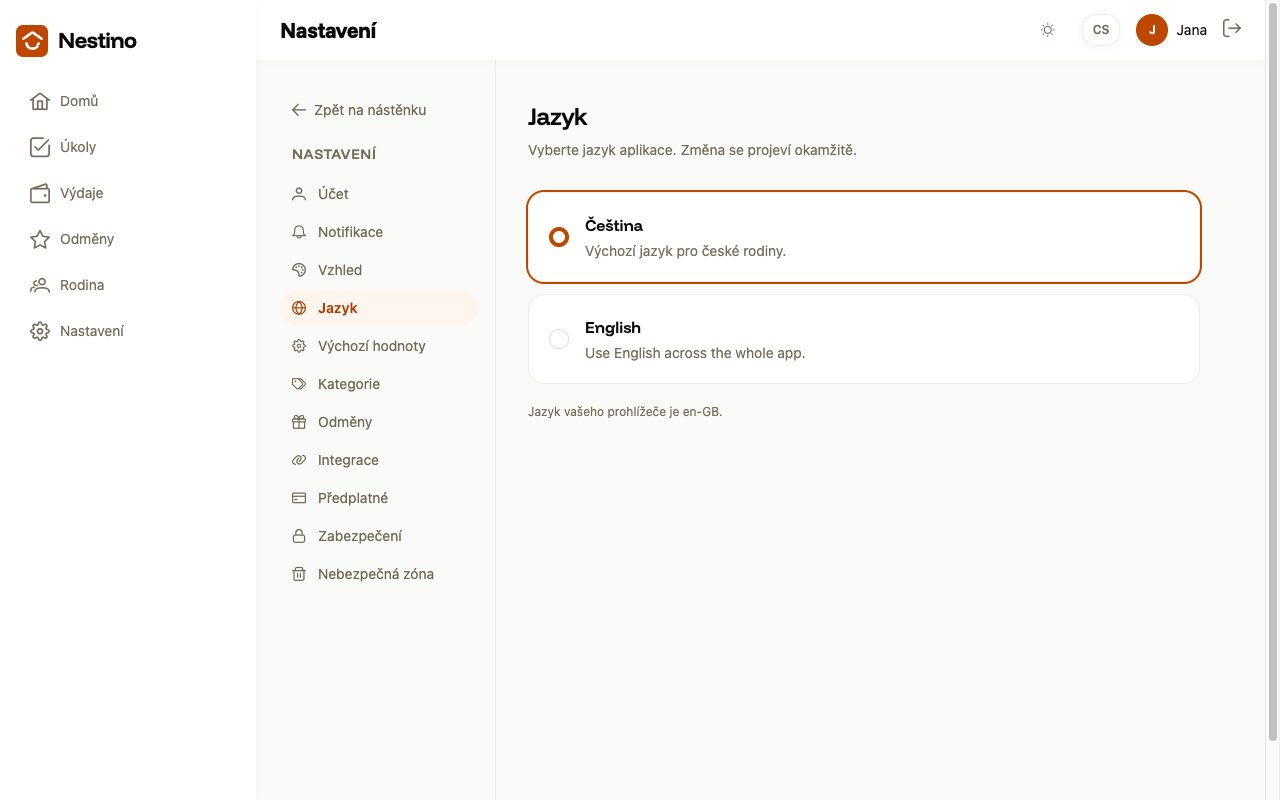Select the English radio button
Screen dimensions: 1280x800
click(559, 339)
